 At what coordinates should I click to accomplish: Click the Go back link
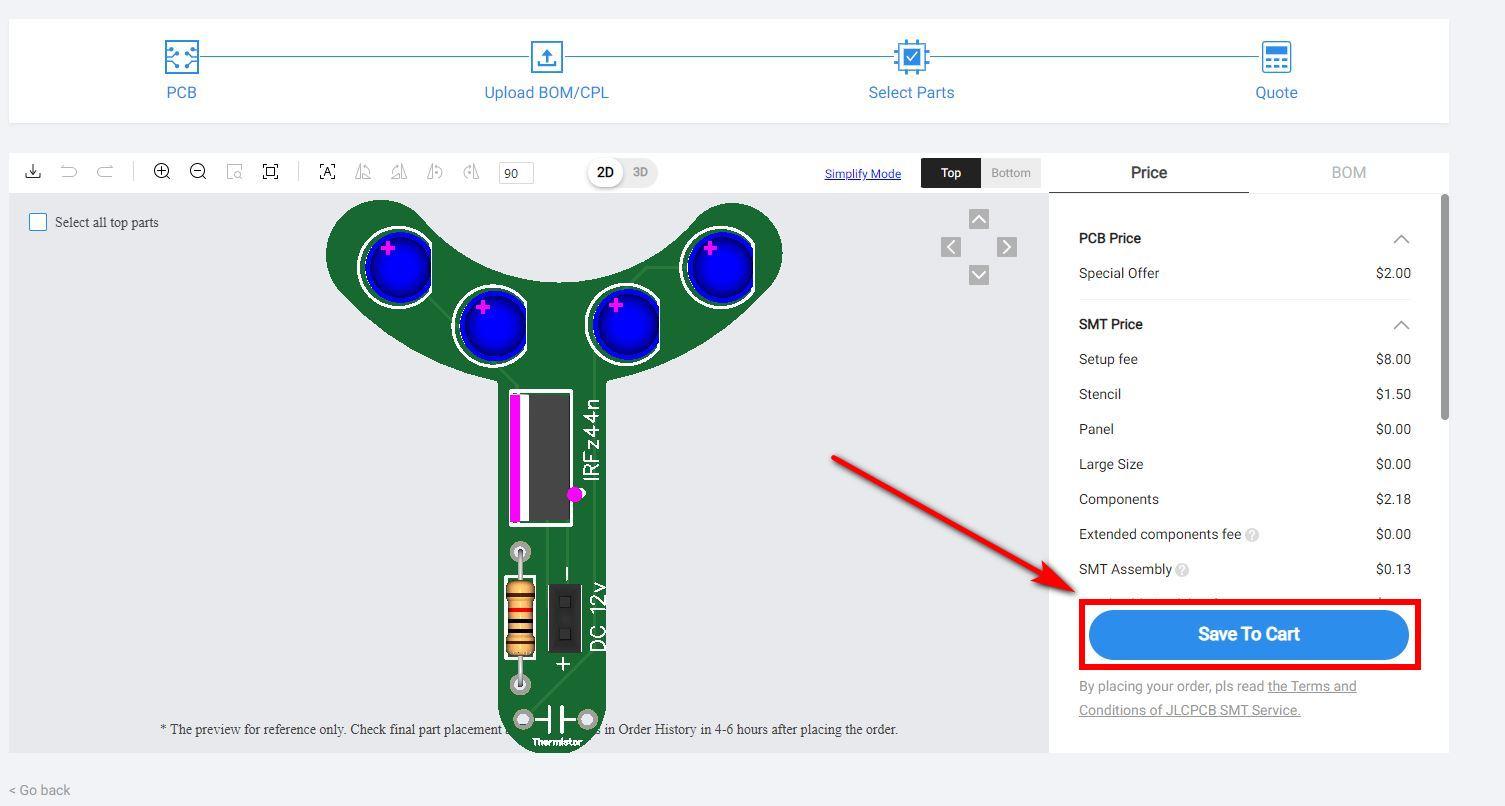point(40,790)
